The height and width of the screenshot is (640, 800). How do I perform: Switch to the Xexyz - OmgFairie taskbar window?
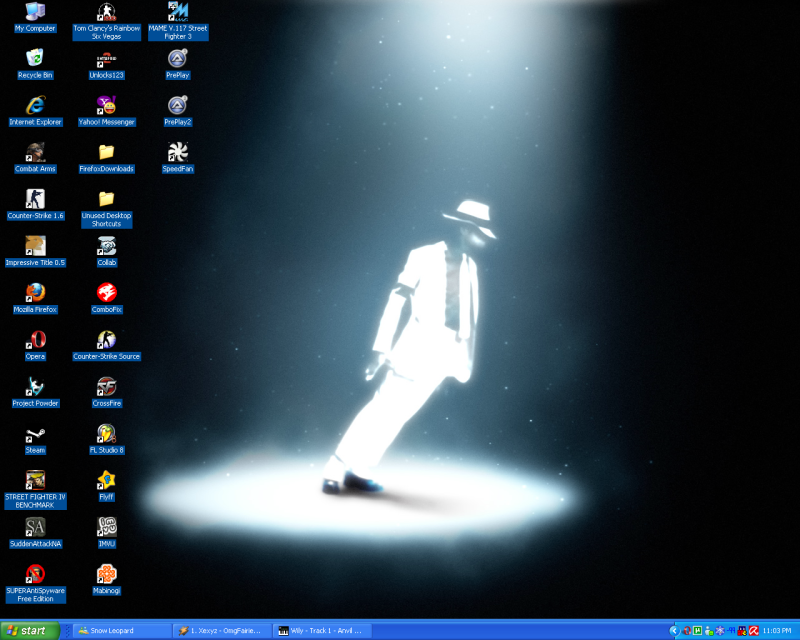point(221,631)
